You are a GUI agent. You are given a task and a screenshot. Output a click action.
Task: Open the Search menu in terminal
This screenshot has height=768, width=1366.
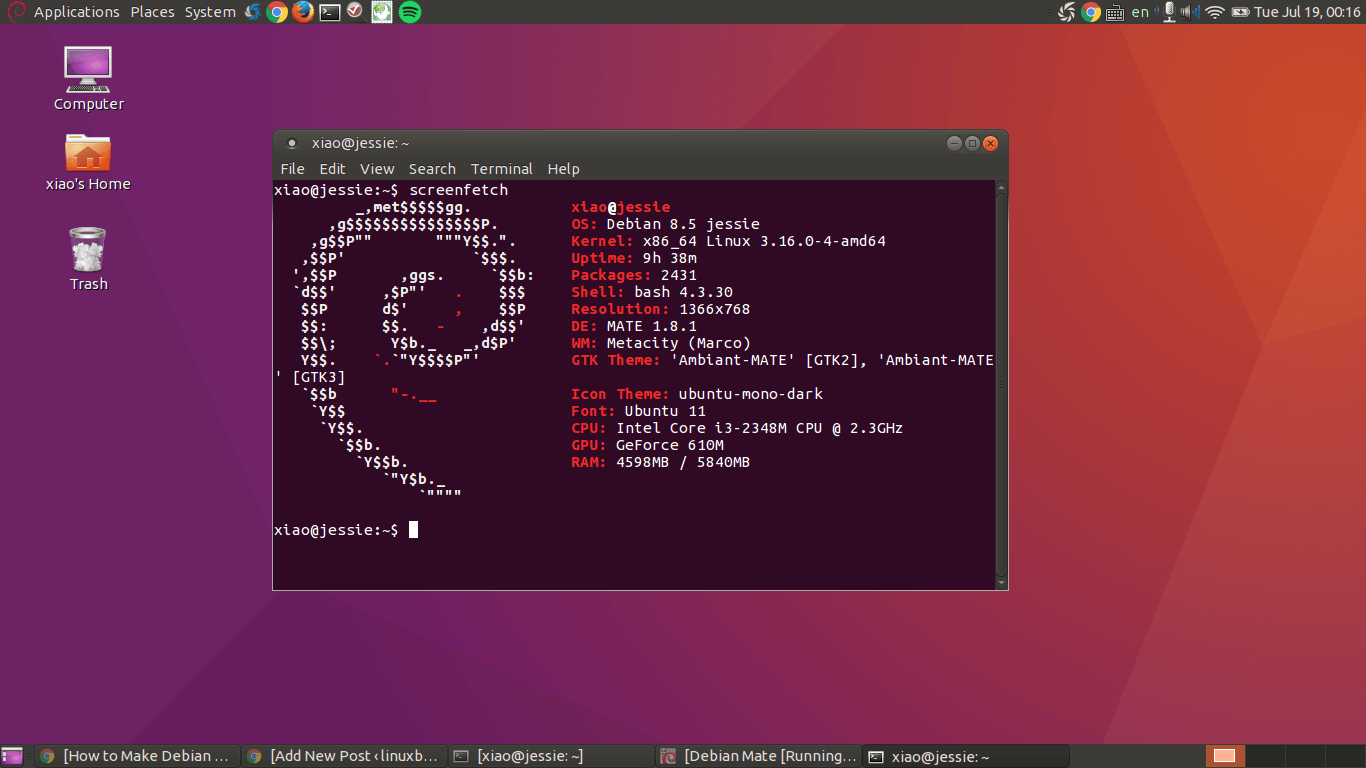(x=432, y=169)
